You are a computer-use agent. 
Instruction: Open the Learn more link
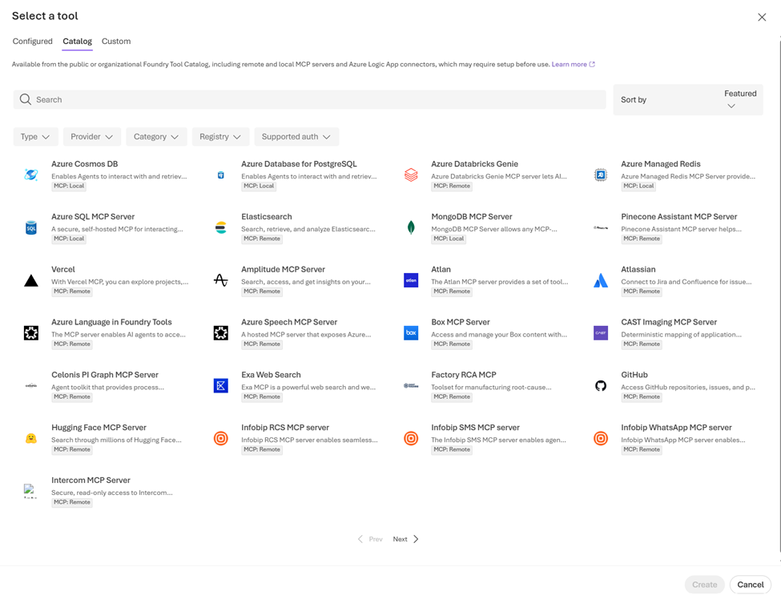[573, 64]
